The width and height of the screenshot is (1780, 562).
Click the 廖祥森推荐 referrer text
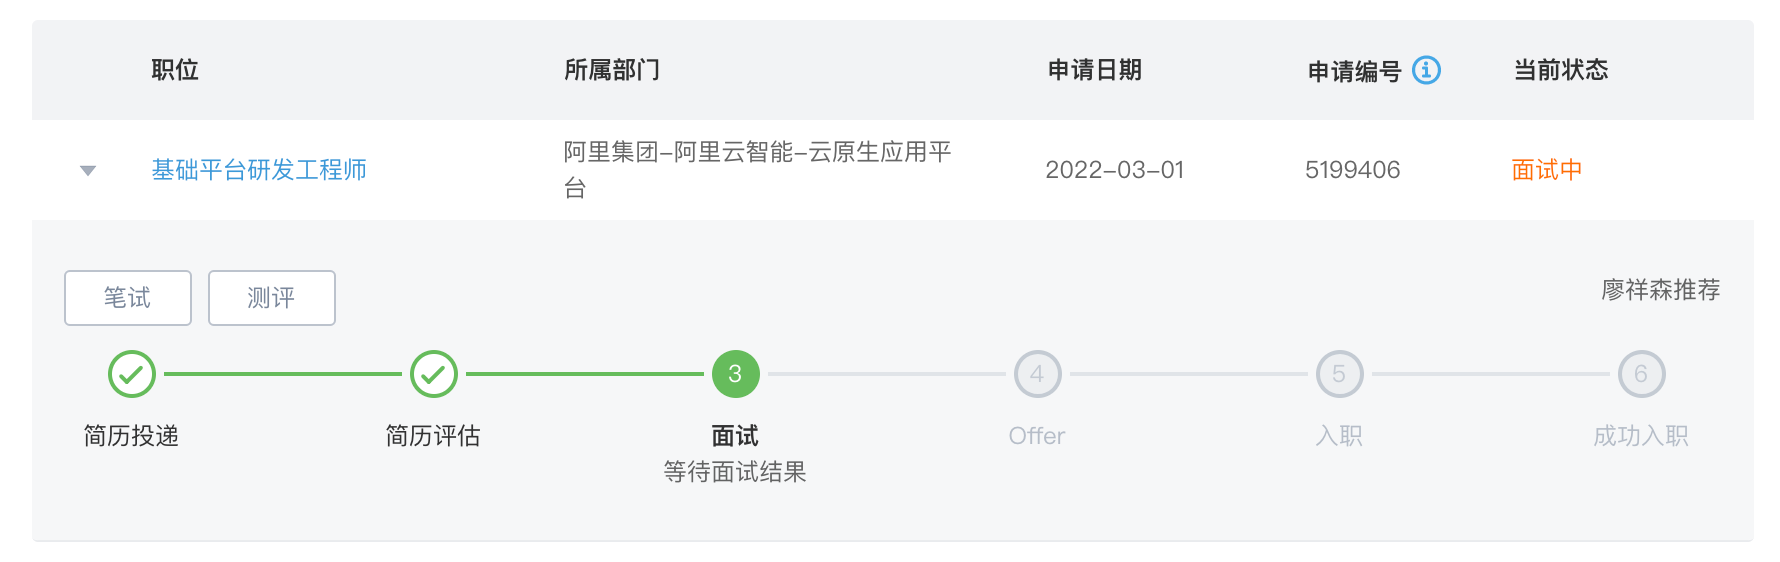(1661, 290)
